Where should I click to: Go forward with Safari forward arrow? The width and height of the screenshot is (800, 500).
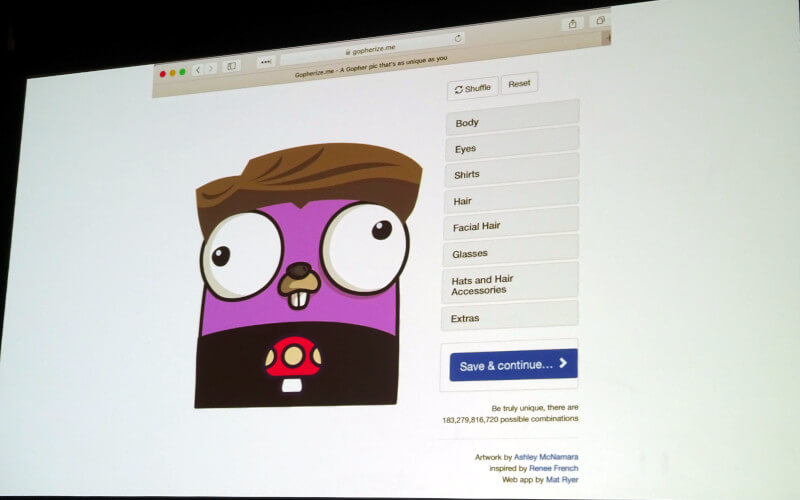(211, 68)
